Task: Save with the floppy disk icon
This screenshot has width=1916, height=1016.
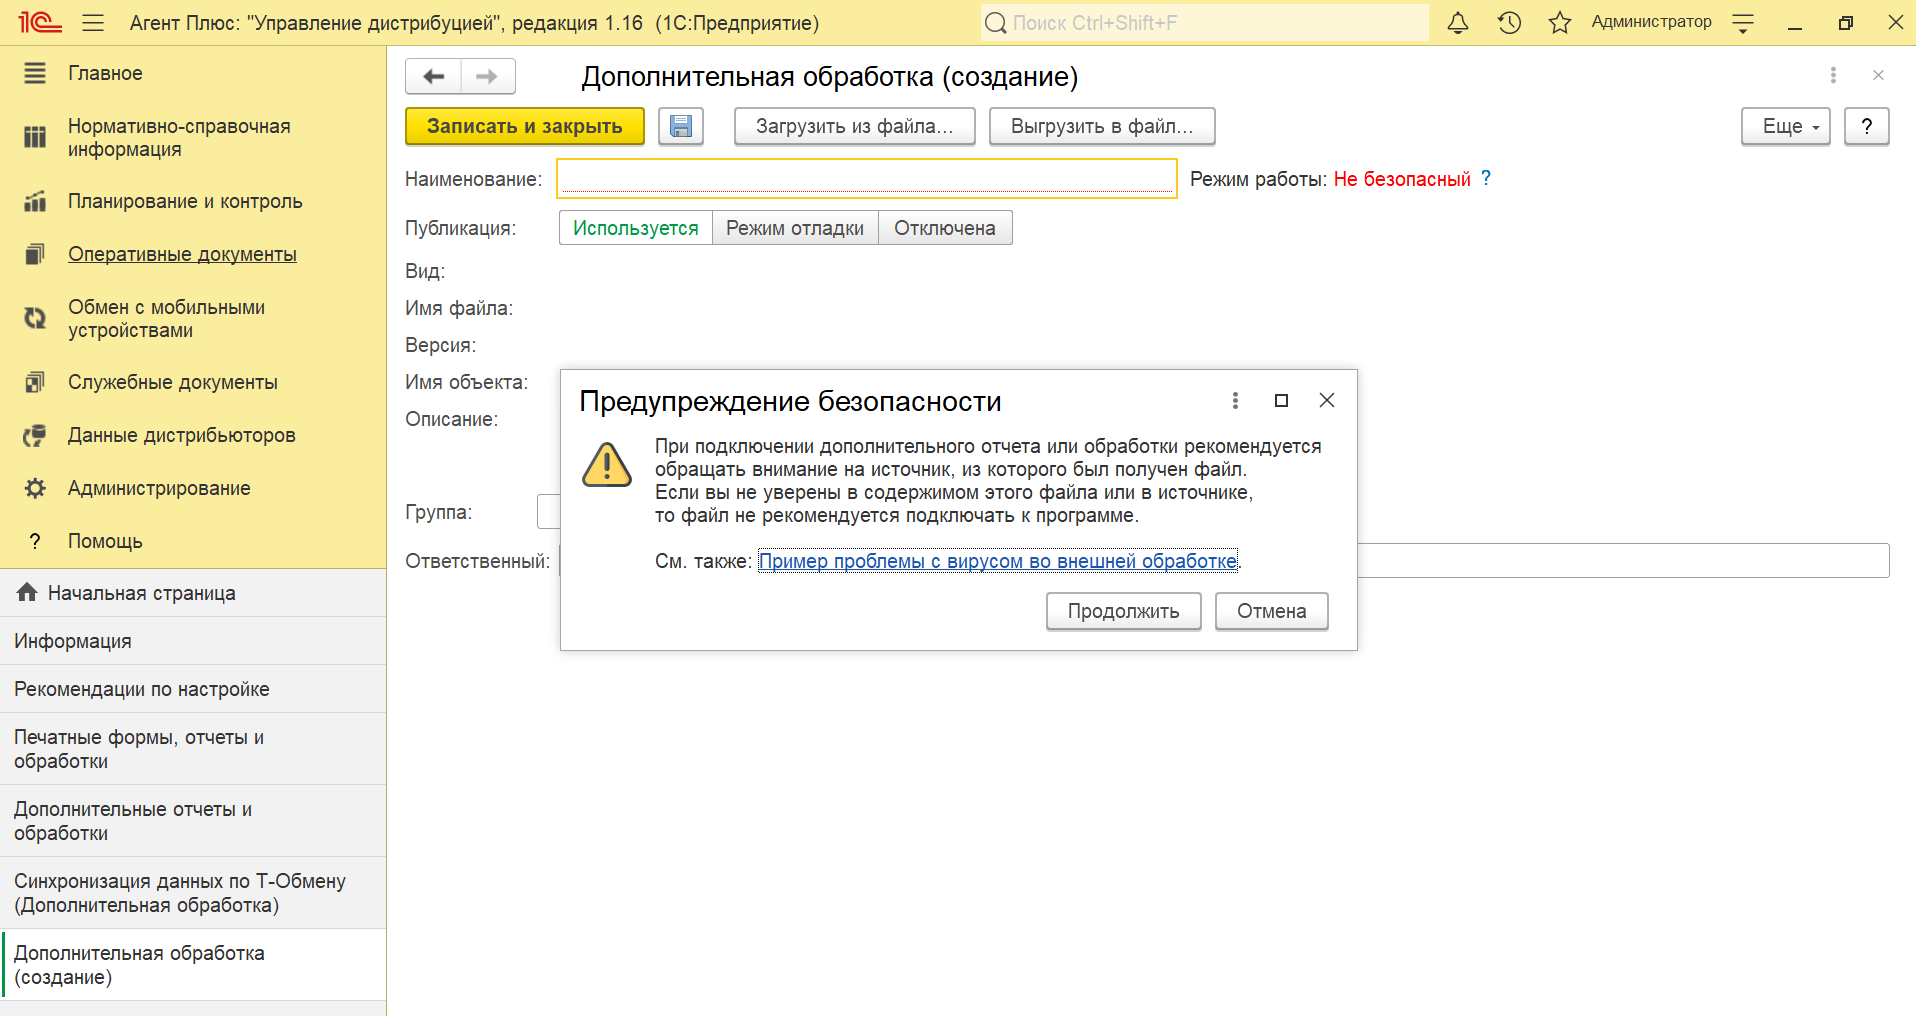Action: [681, 126]
